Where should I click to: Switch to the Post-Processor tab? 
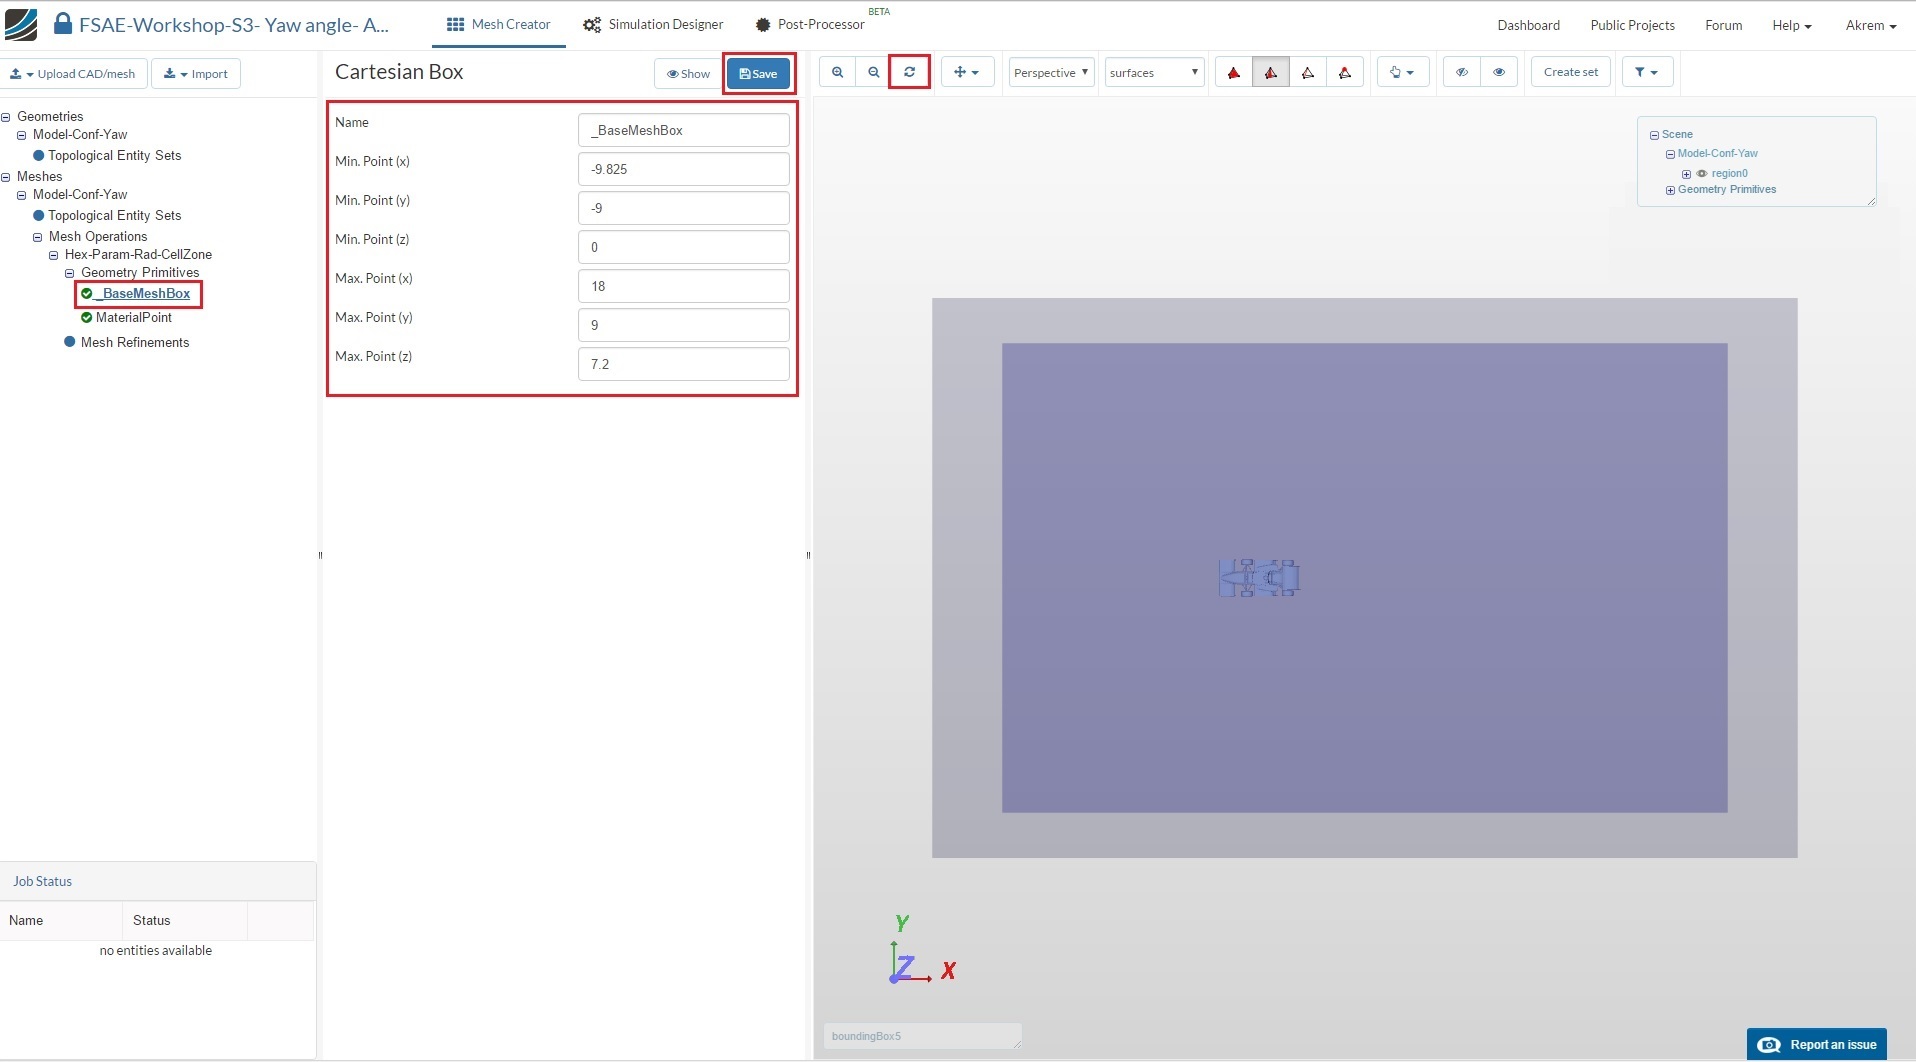coord(810,24)
